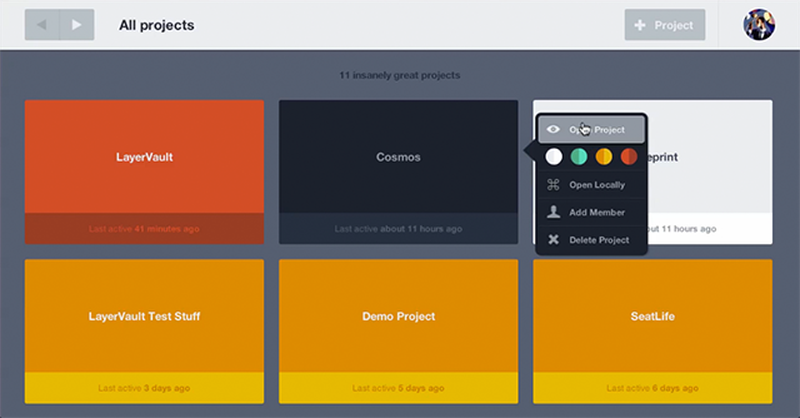This screenshot has width=800, height=418.
Task: Click the All projects title
Action: point(157,25)
